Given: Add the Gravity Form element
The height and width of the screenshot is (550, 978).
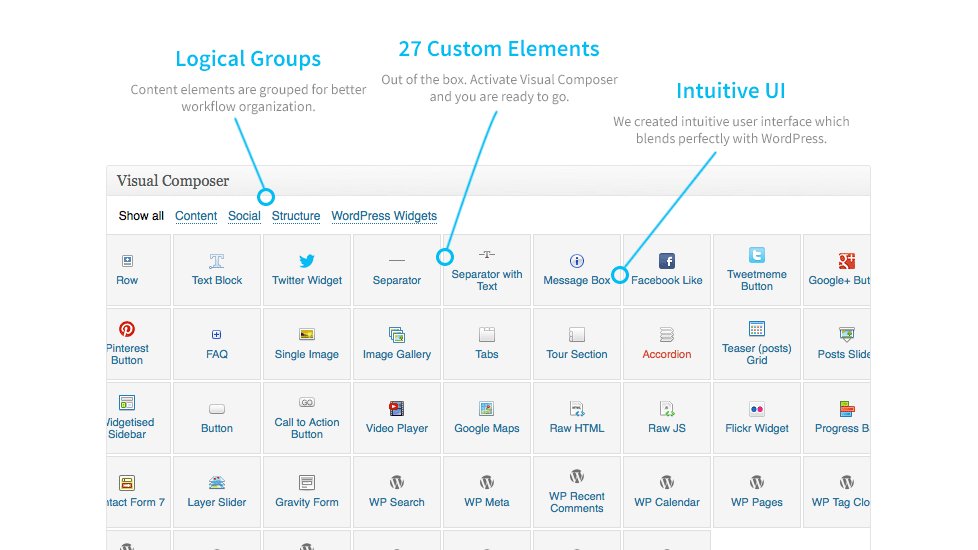Looking at the screenshot, I should [x=307, y=492].
